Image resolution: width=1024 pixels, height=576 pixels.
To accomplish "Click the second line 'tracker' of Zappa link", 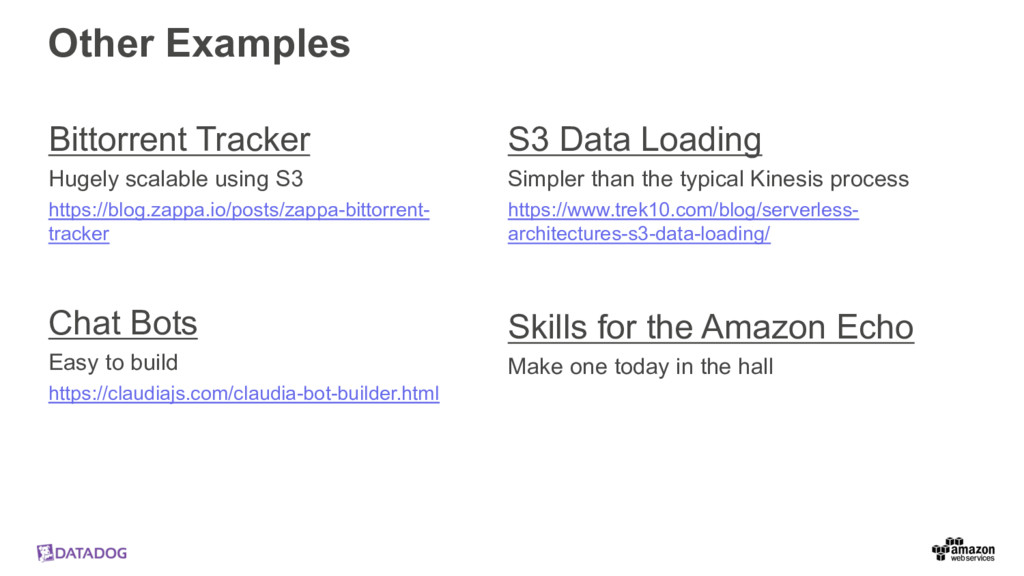I will pos(79,234).
